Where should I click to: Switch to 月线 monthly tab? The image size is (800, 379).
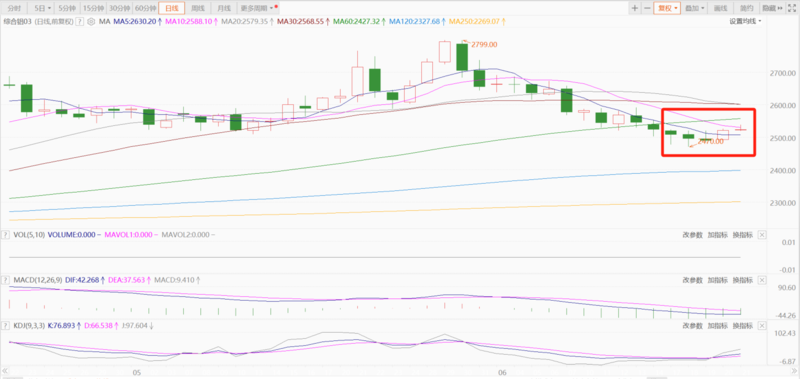click(223, 8)
